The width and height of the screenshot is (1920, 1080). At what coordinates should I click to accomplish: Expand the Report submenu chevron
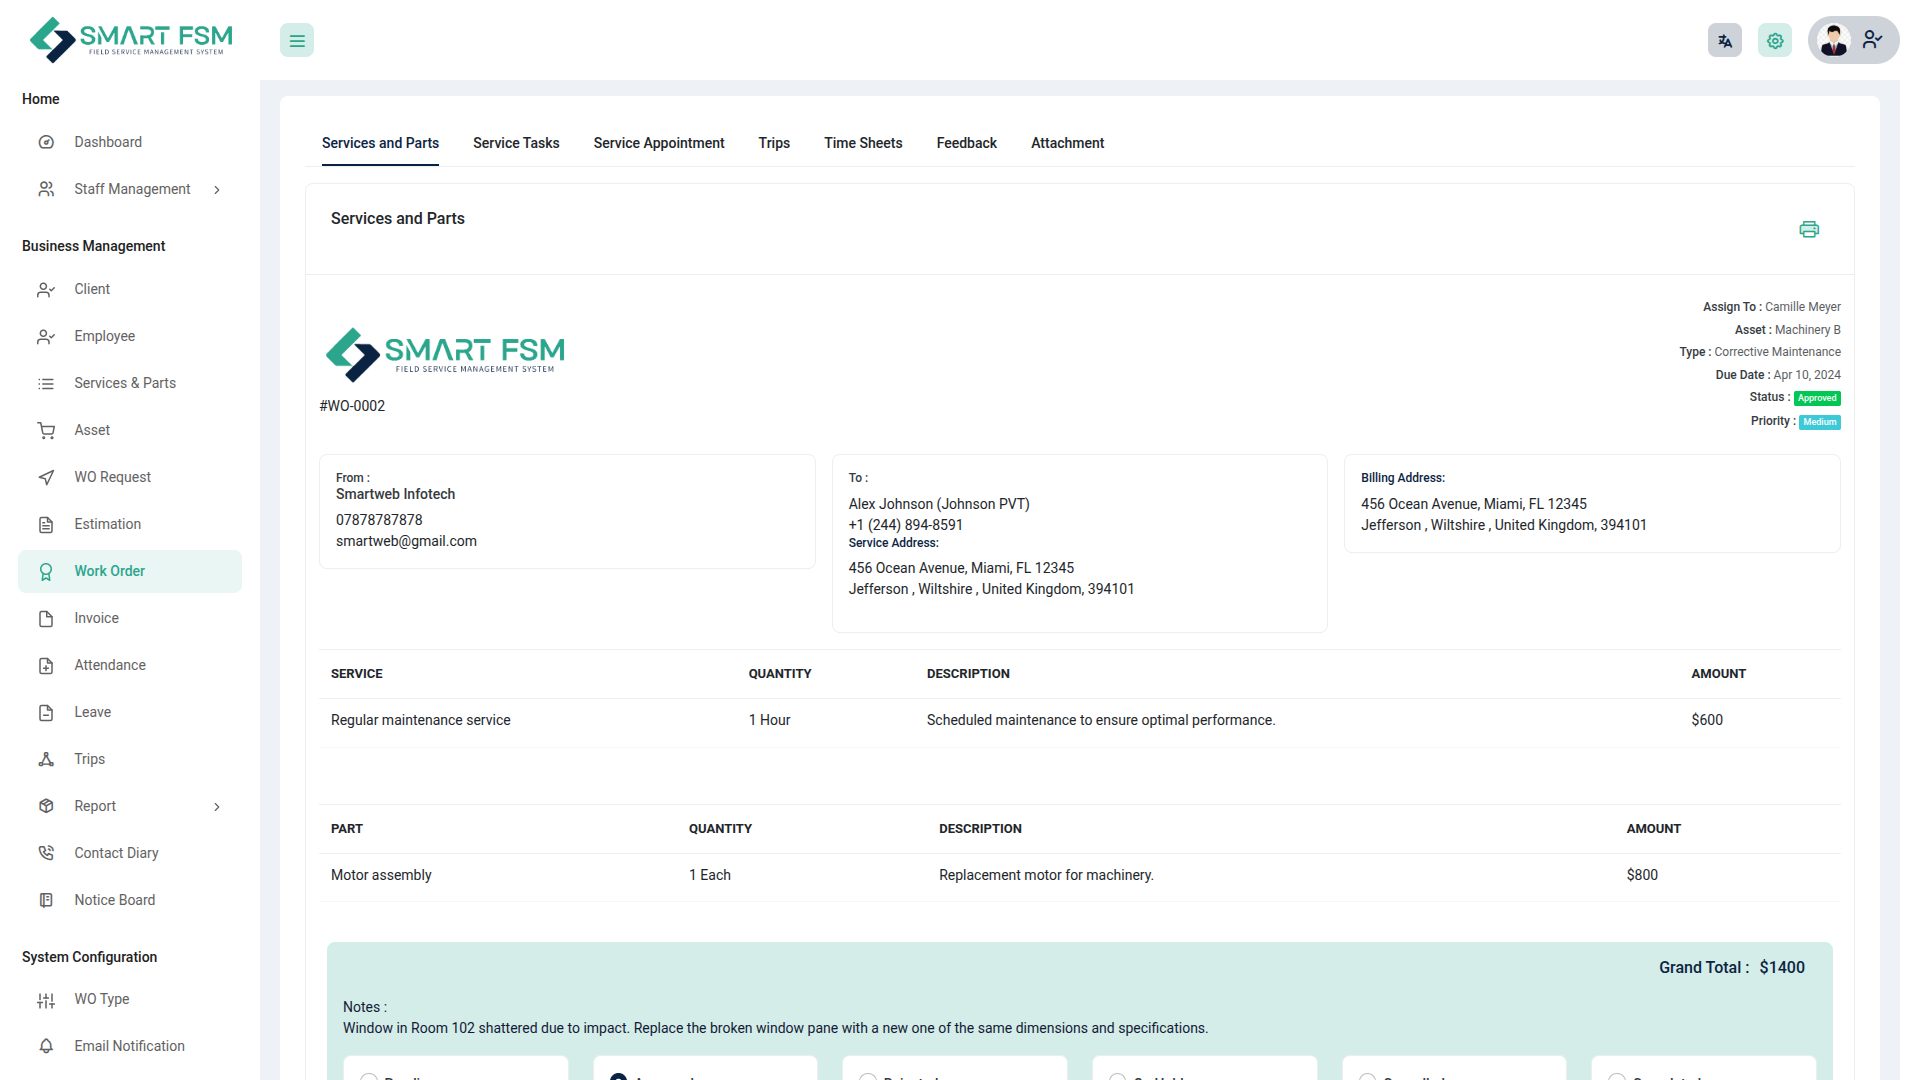217,807
